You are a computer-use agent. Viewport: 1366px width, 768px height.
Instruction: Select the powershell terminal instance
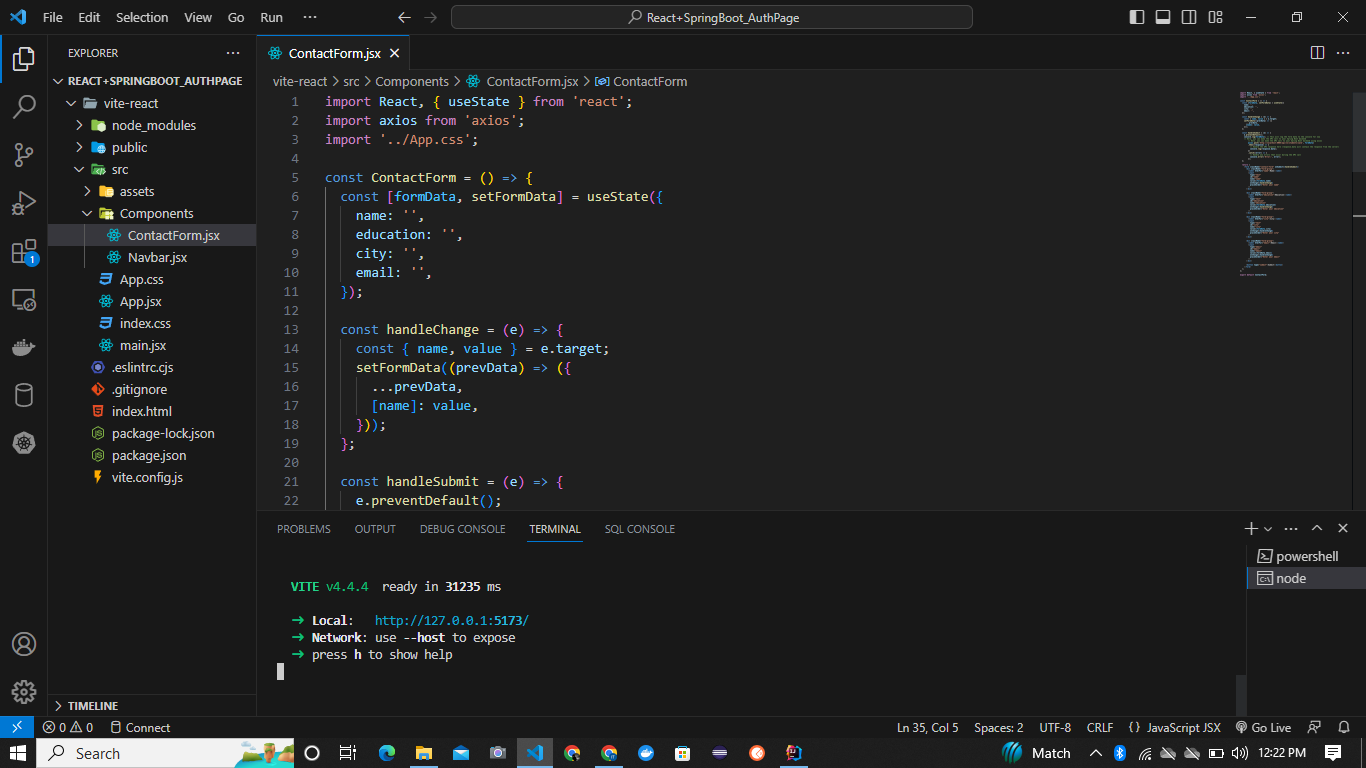pos(1306,556)
